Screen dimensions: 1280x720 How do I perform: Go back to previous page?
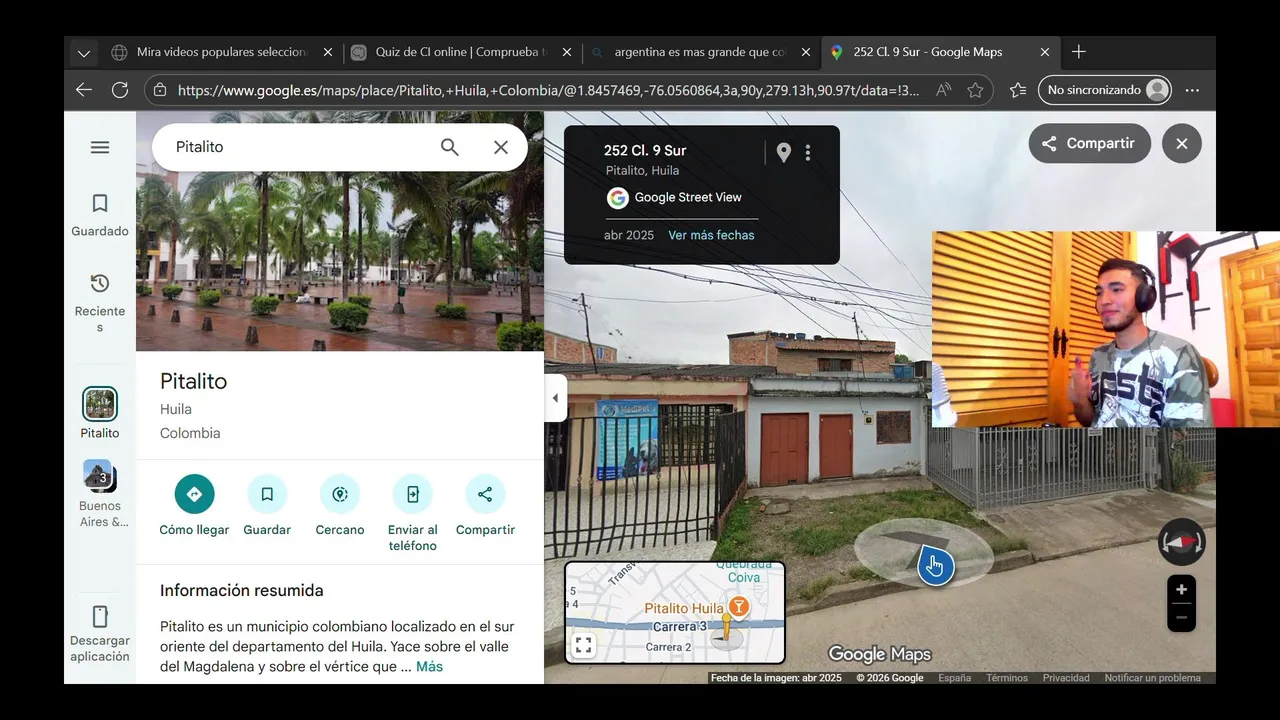tap(84, 90)
